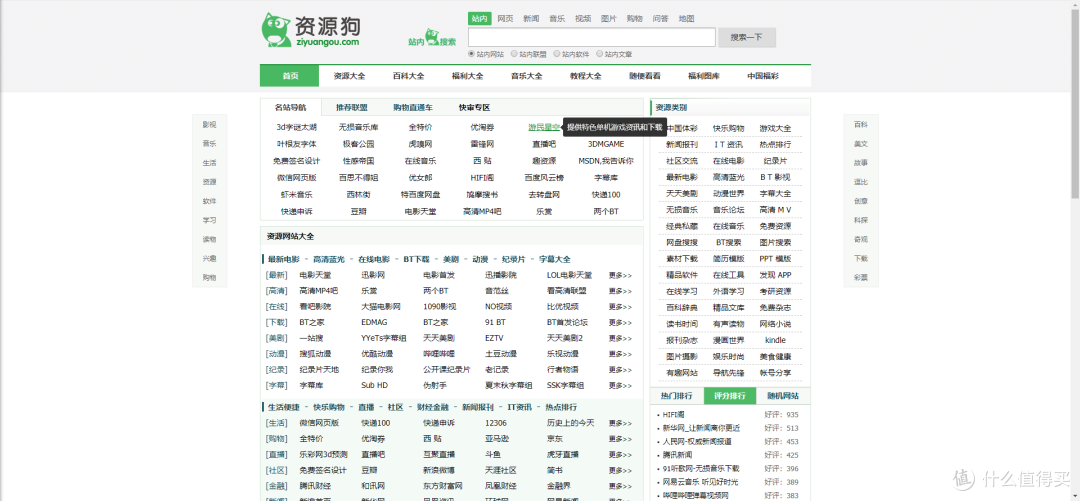Select the 名站导航 tab
This screenshot has height=501, width=1080.
(290, 108)
